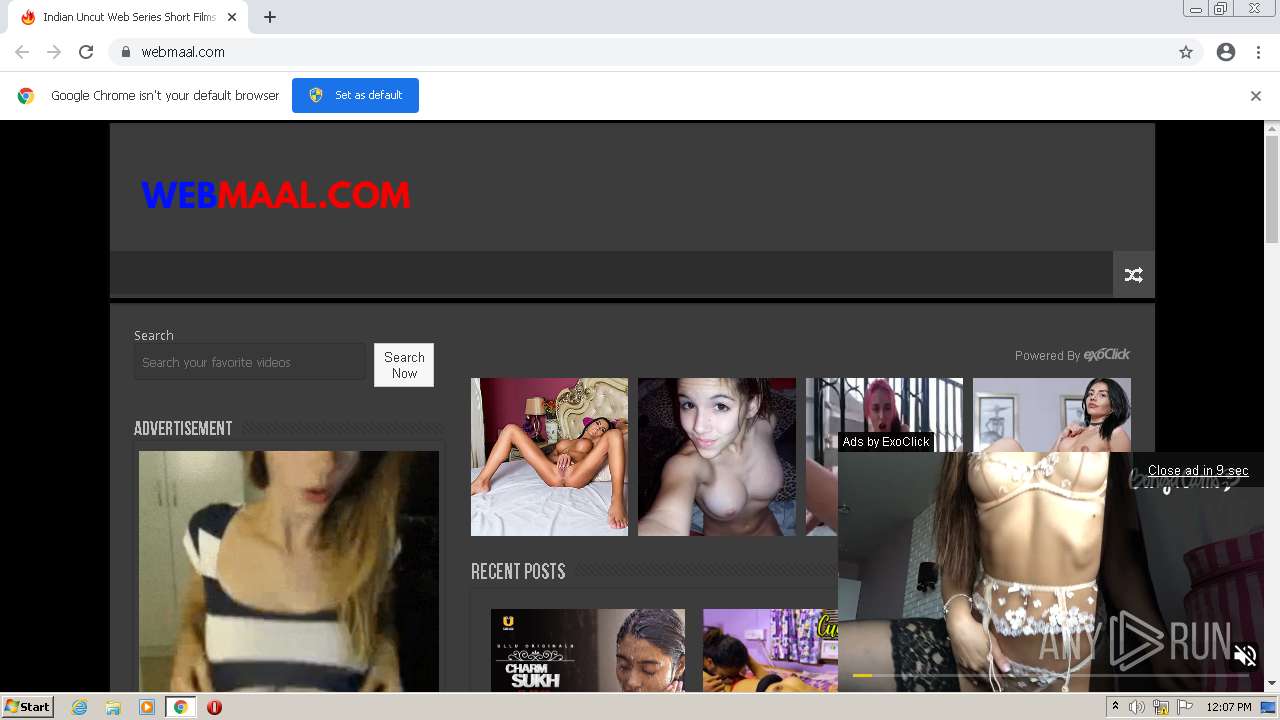Open the Chrome profile account icon
1280x720 pixels.
click(x=1226, y=52)
